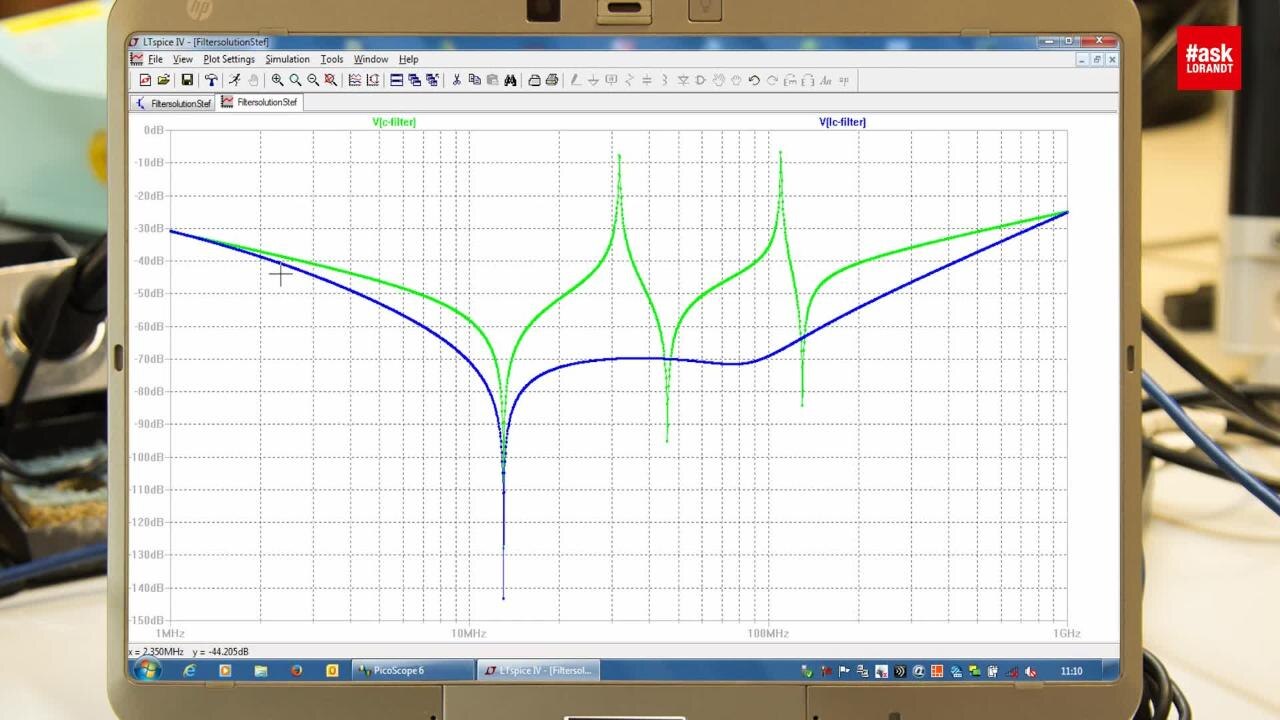The image size is (1280, 720).
Task: Click the Zoom to fit icon
Action: tap(331, 80)
